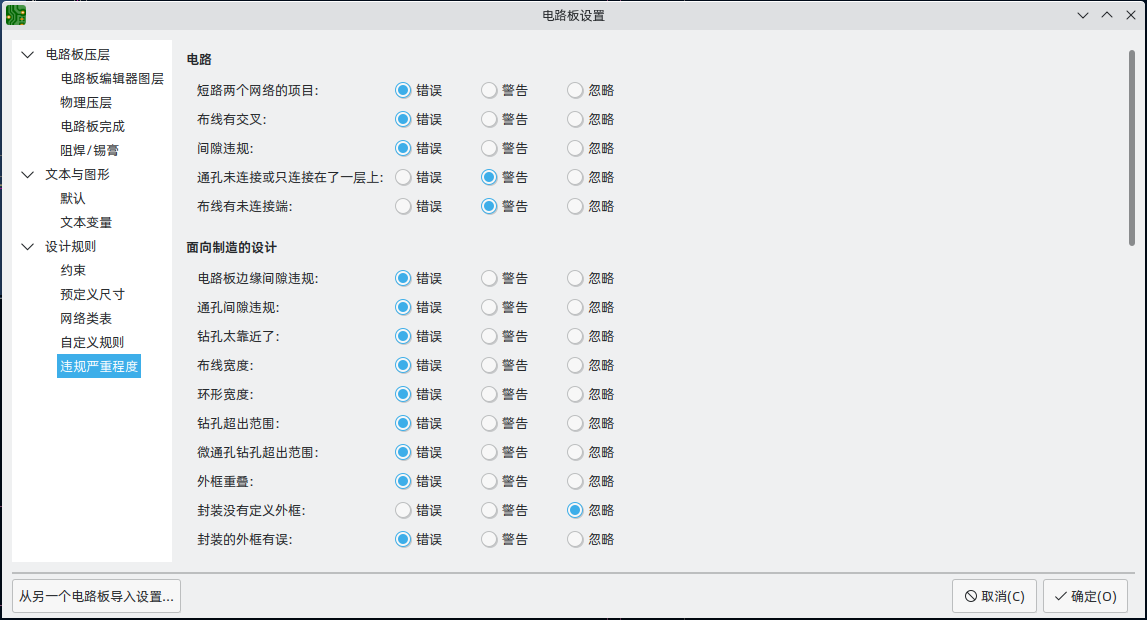Set 布线有未连接端 to 忽略
The width and height of the screenshot is (1147, 620).
click(575, 206)
